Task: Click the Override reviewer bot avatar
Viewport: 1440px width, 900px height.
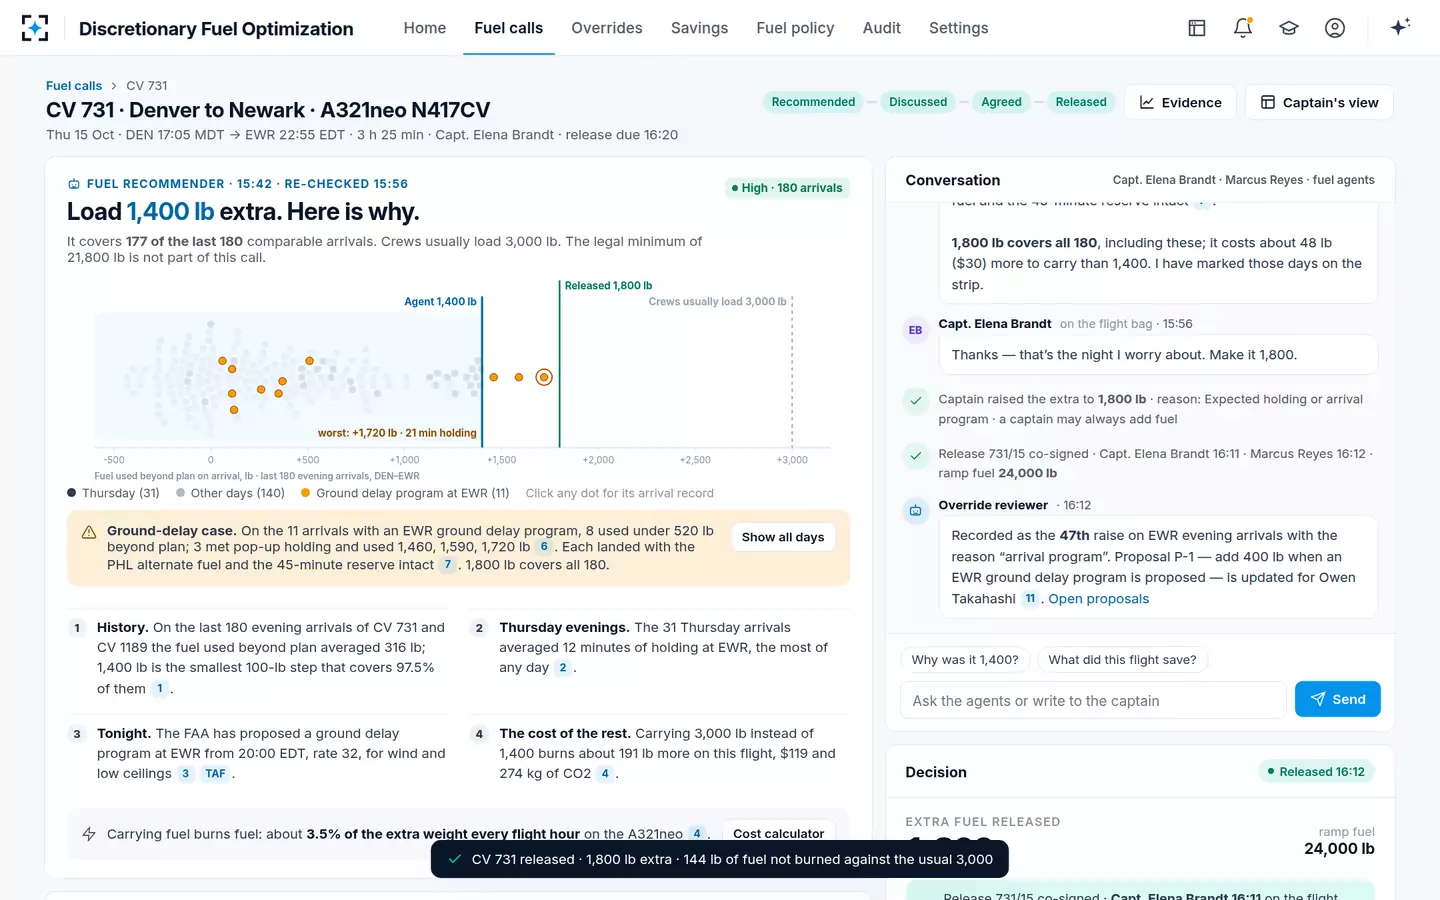Action: click(915, 511)
